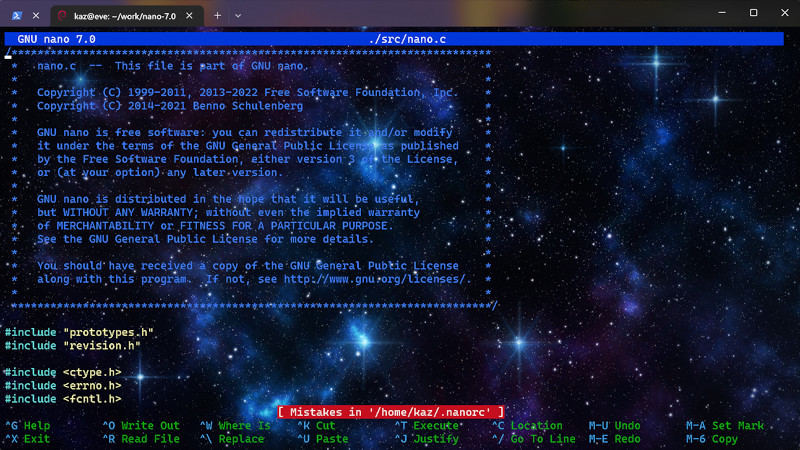Select the PowerShell tab icon
This screenshot has width=800, height=450.
tap(16, 15)
